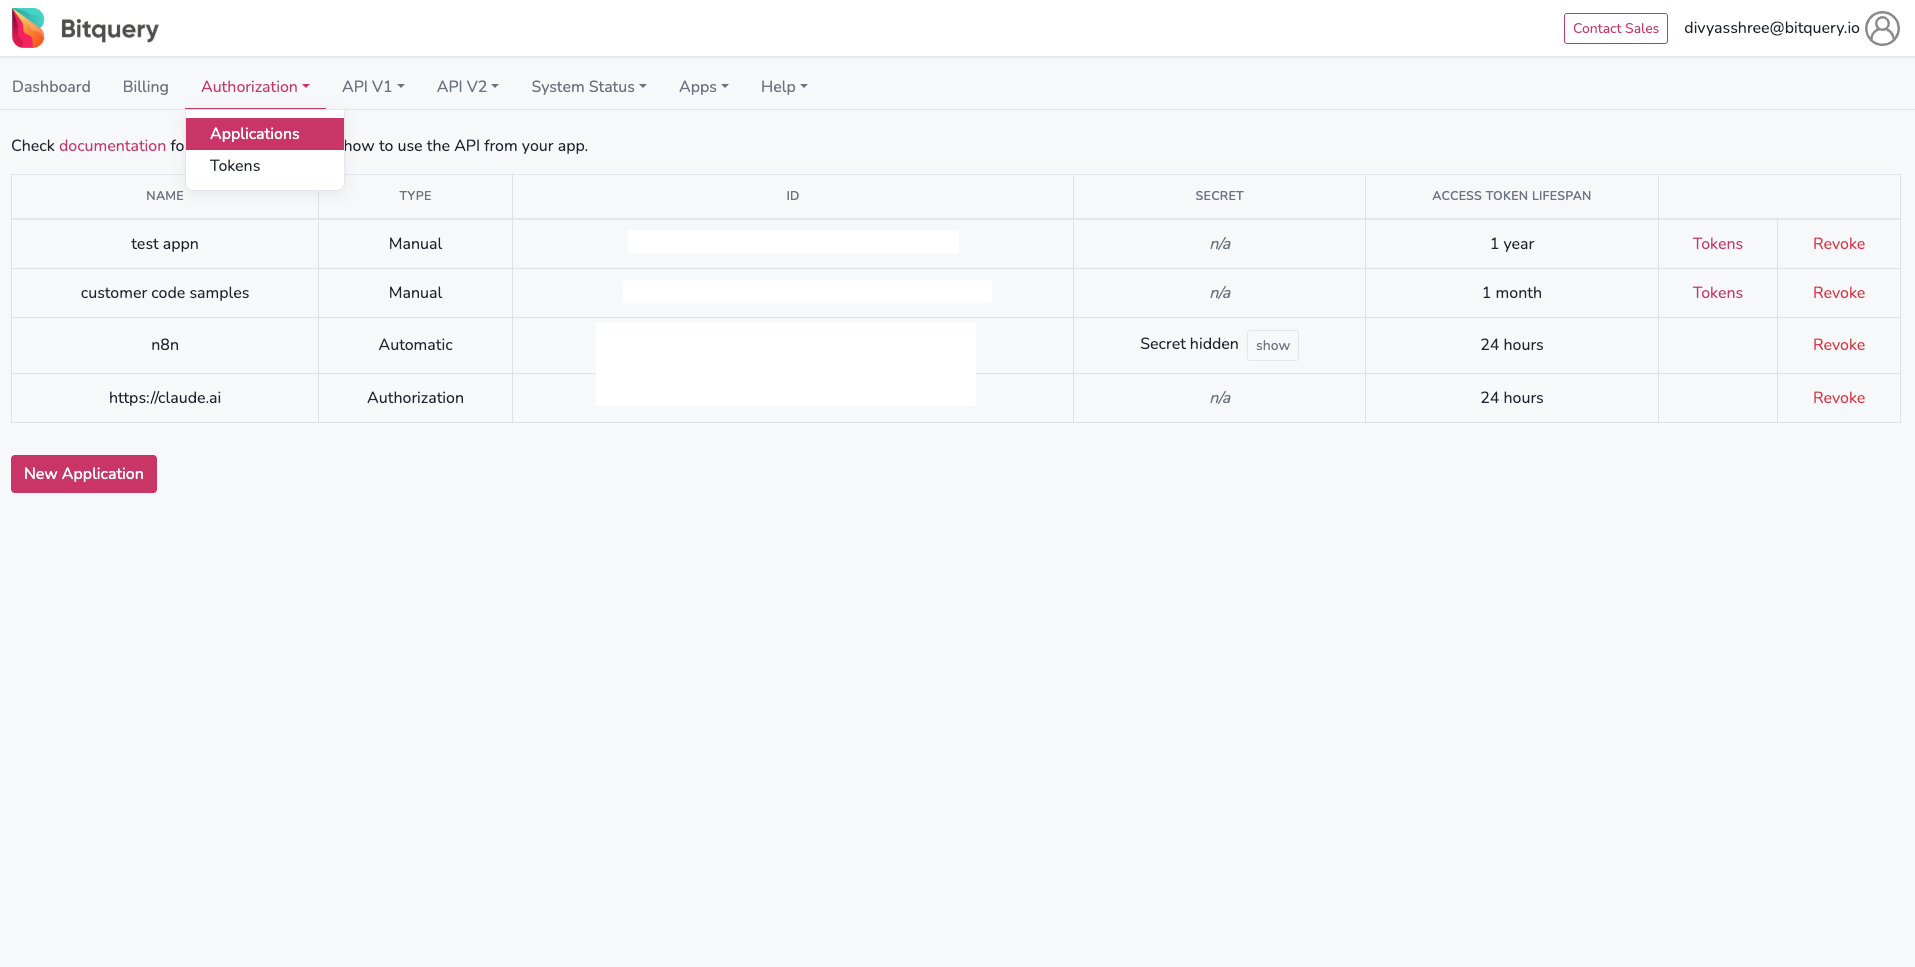
Task: Click the TYPE column header
Action: pyautogui.click(x=415, y=196)
